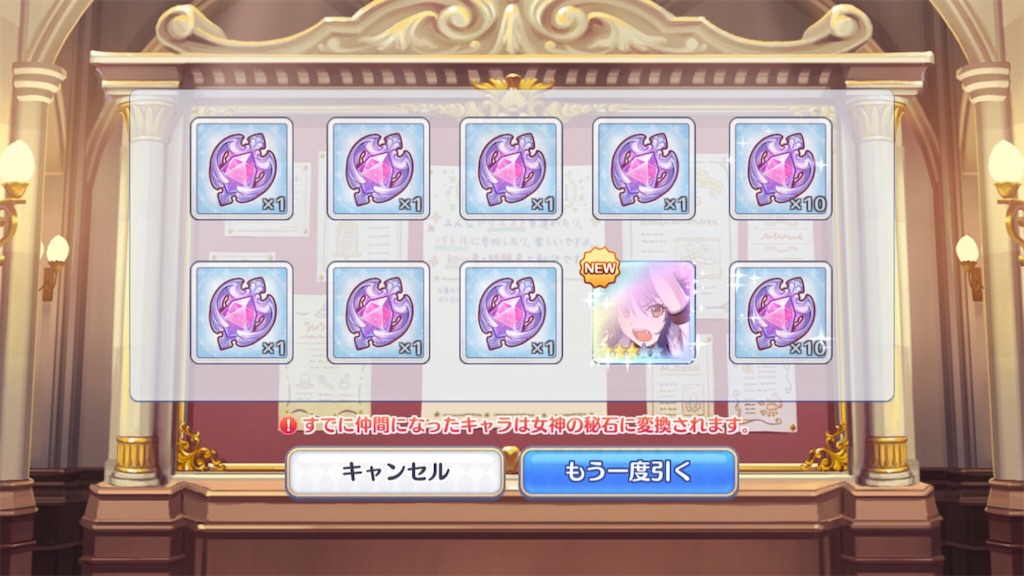
Task: Click the fourth top row x1 goddess stone
Action: tap(644, 168)
